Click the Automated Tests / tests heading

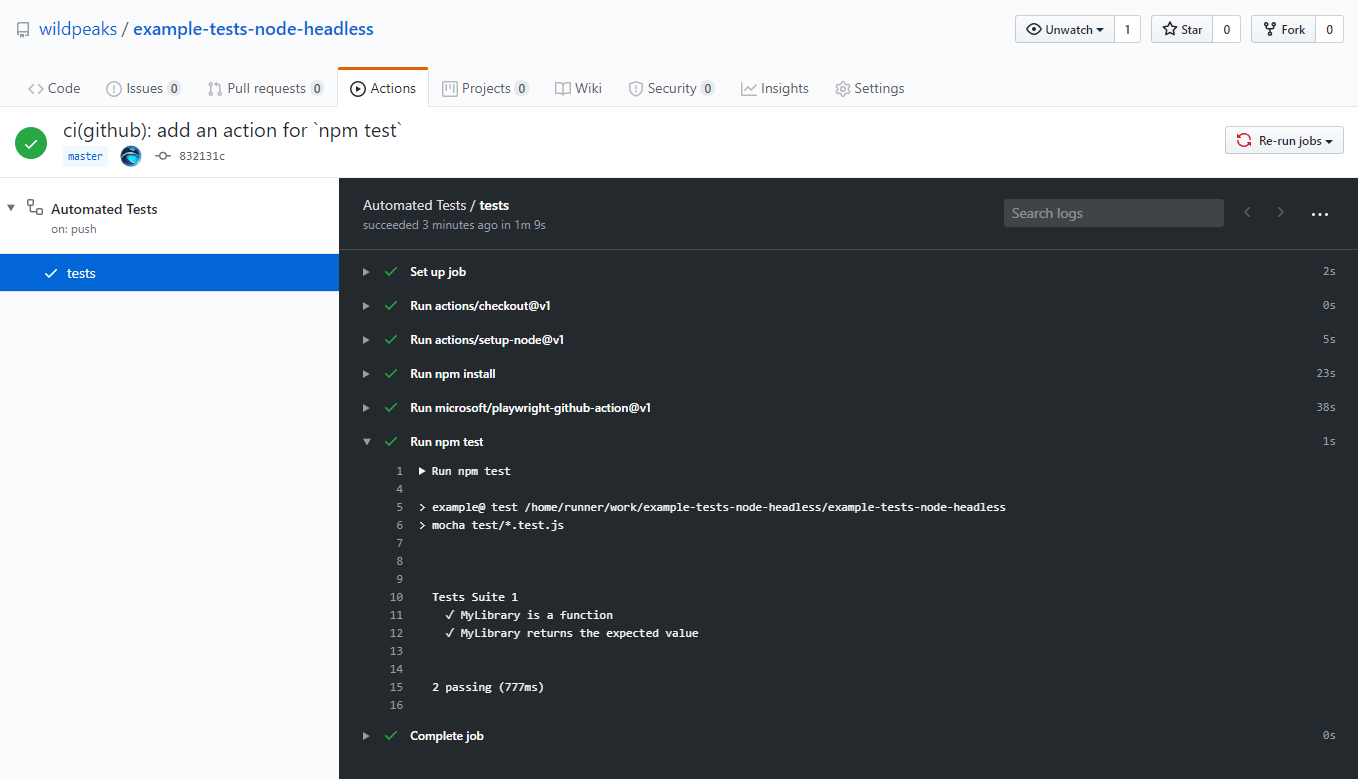[x=436, y=205]
